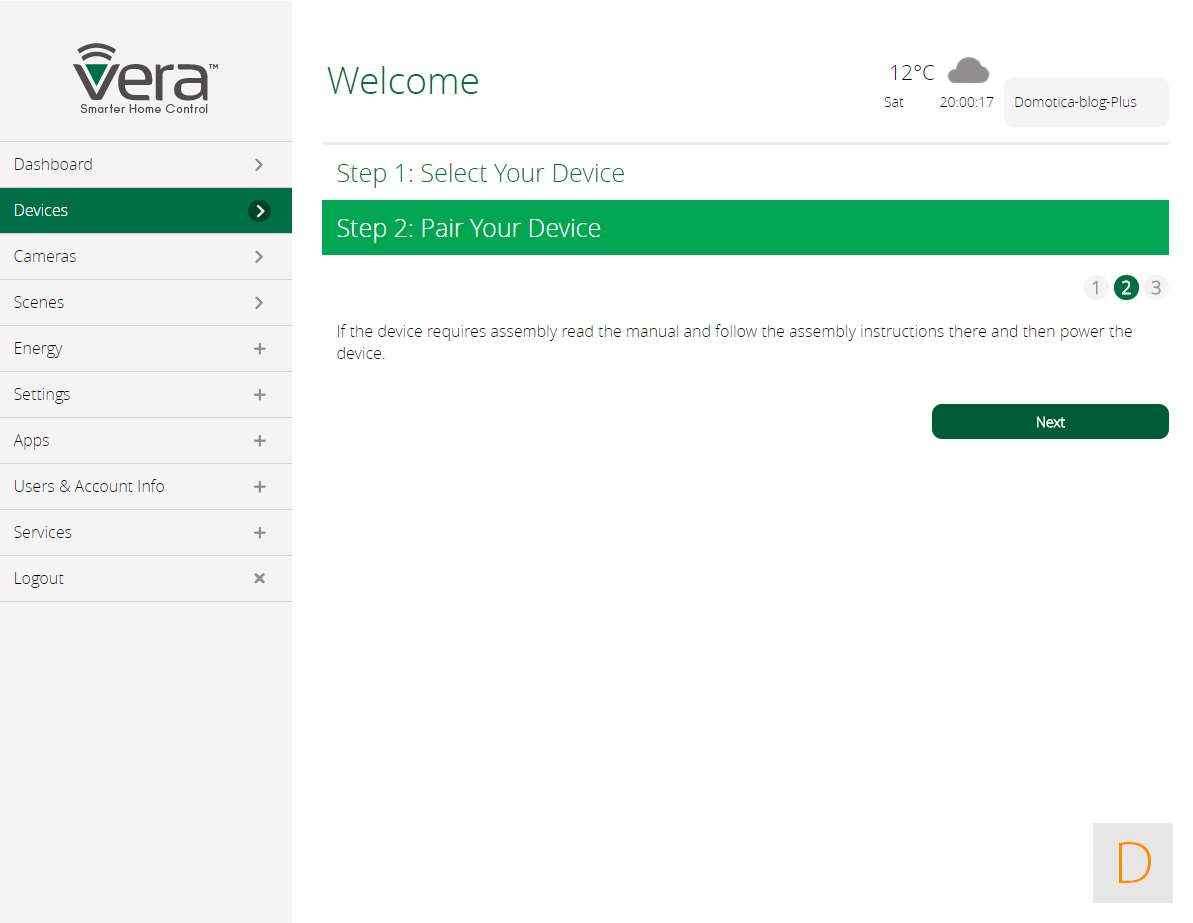Go to Step 1: Select Your Device

[x=480, y=173]
